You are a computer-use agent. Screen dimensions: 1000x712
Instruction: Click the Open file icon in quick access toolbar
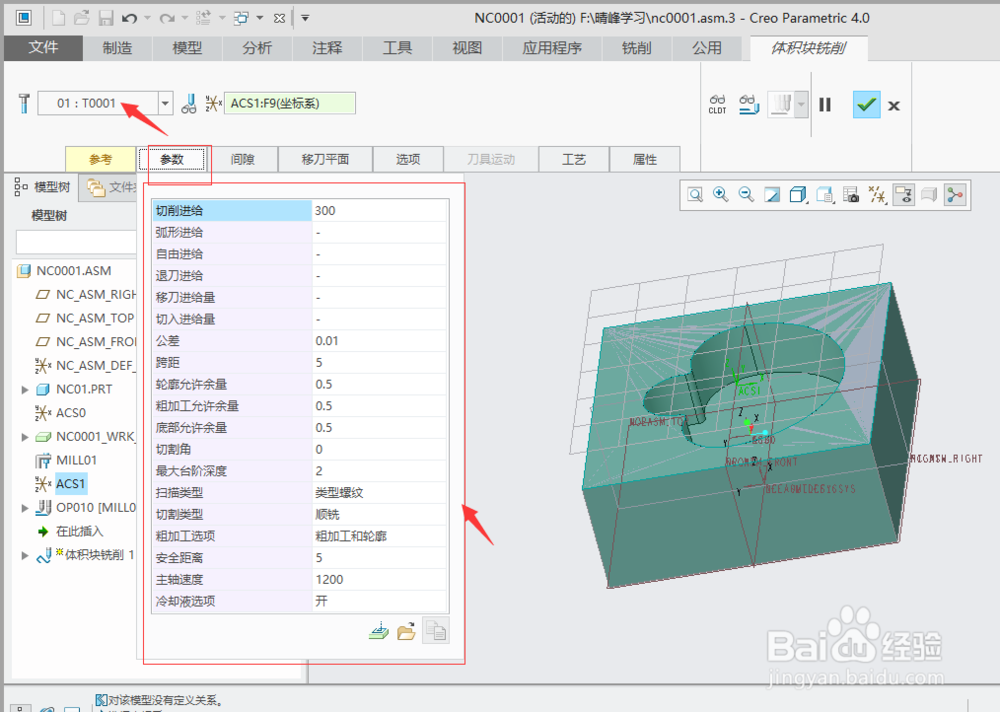point(82,18)
